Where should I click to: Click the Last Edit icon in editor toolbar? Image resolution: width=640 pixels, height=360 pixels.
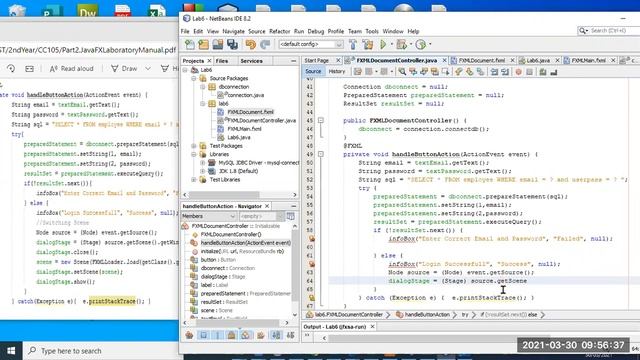click(358, 72)
